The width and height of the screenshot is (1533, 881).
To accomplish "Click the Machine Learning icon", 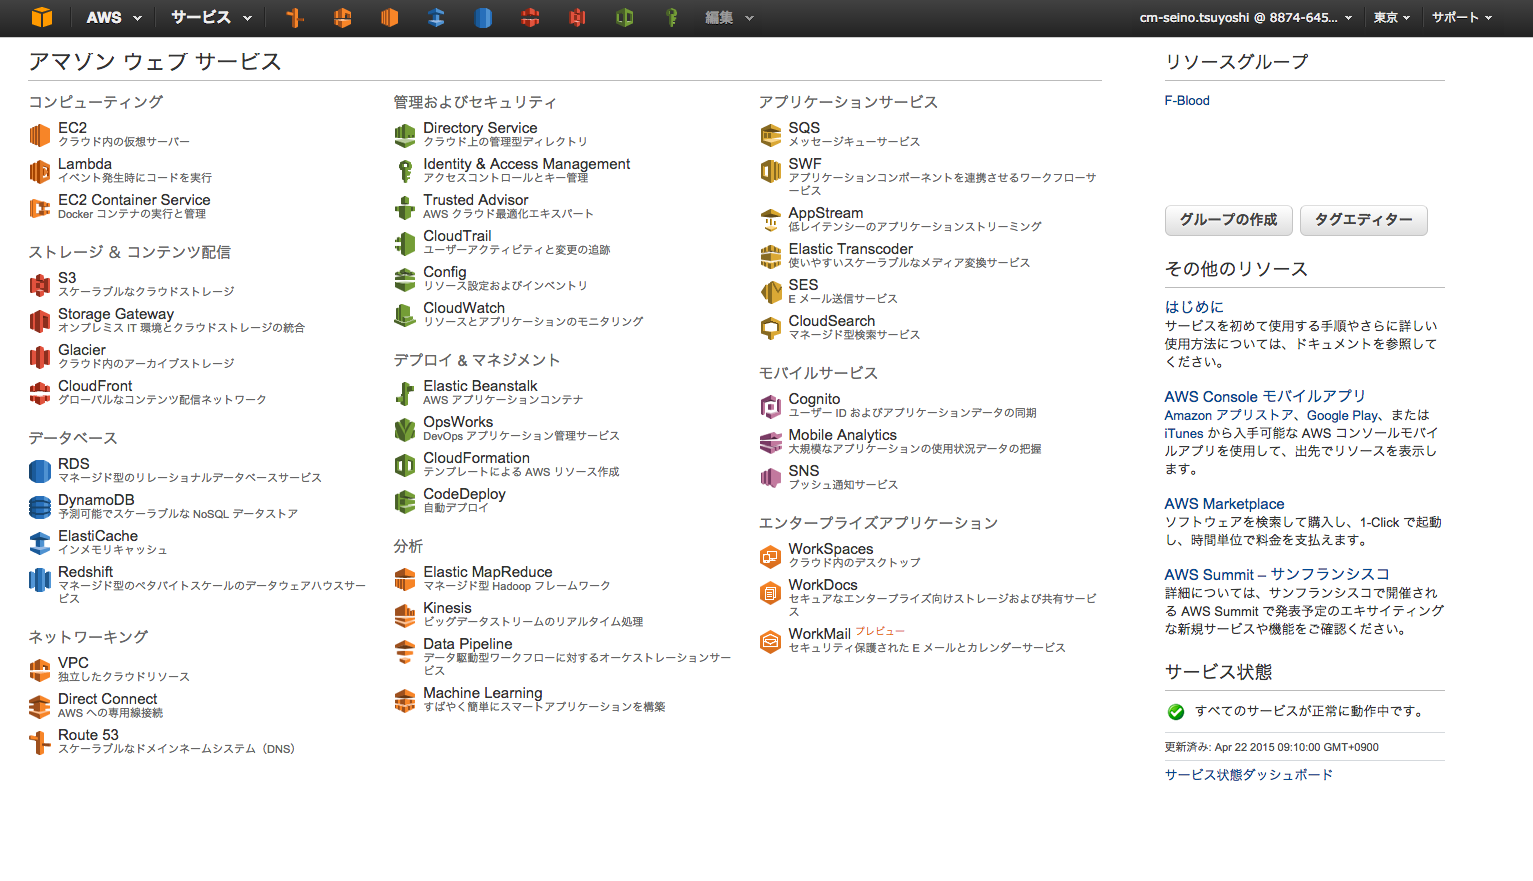I will [x=405, y=700].
